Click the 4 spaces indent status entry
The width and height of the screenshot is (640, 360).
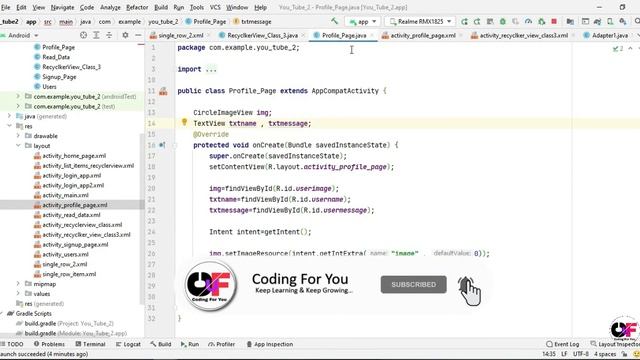pyautogui.click(x=605, y=354)
